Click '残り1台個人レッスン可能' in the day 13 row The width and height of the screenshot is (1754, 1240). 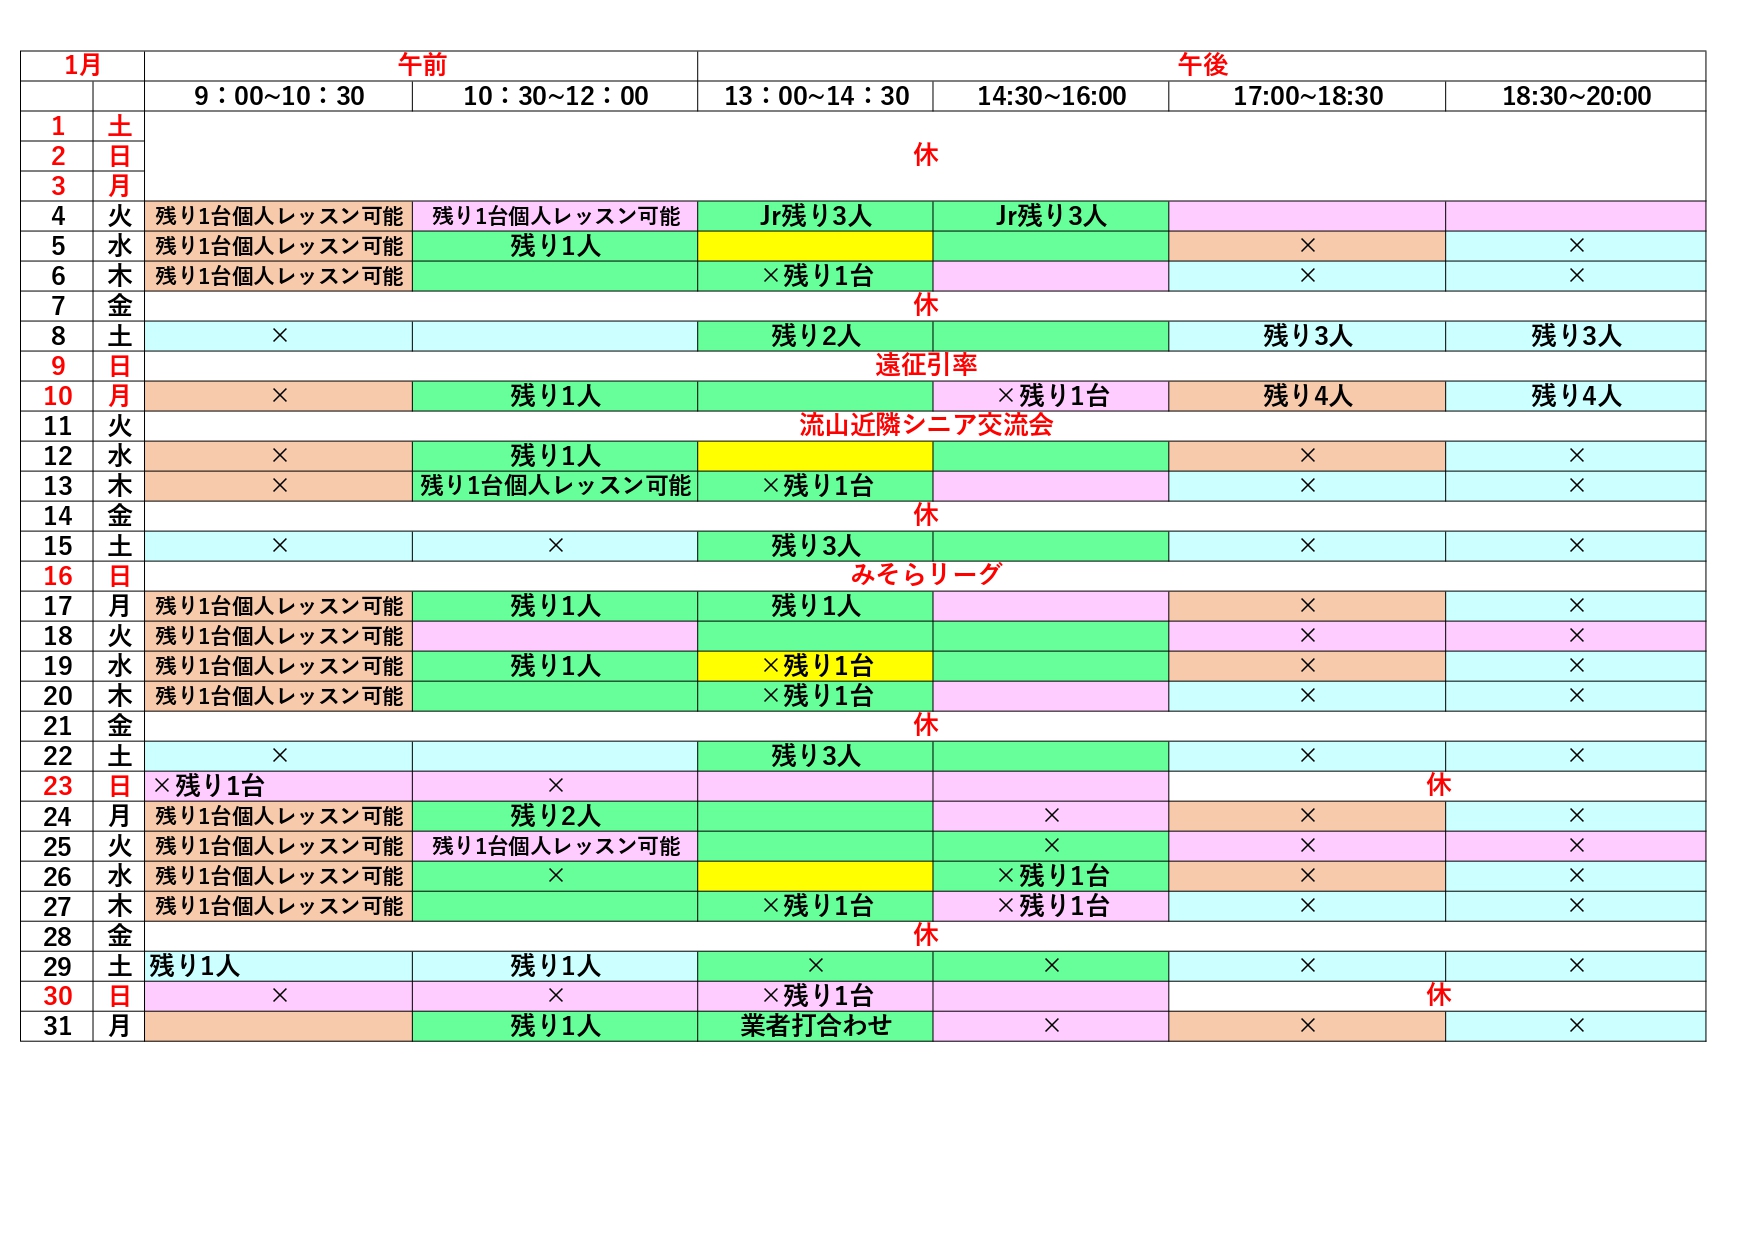[x=555, y=486]
